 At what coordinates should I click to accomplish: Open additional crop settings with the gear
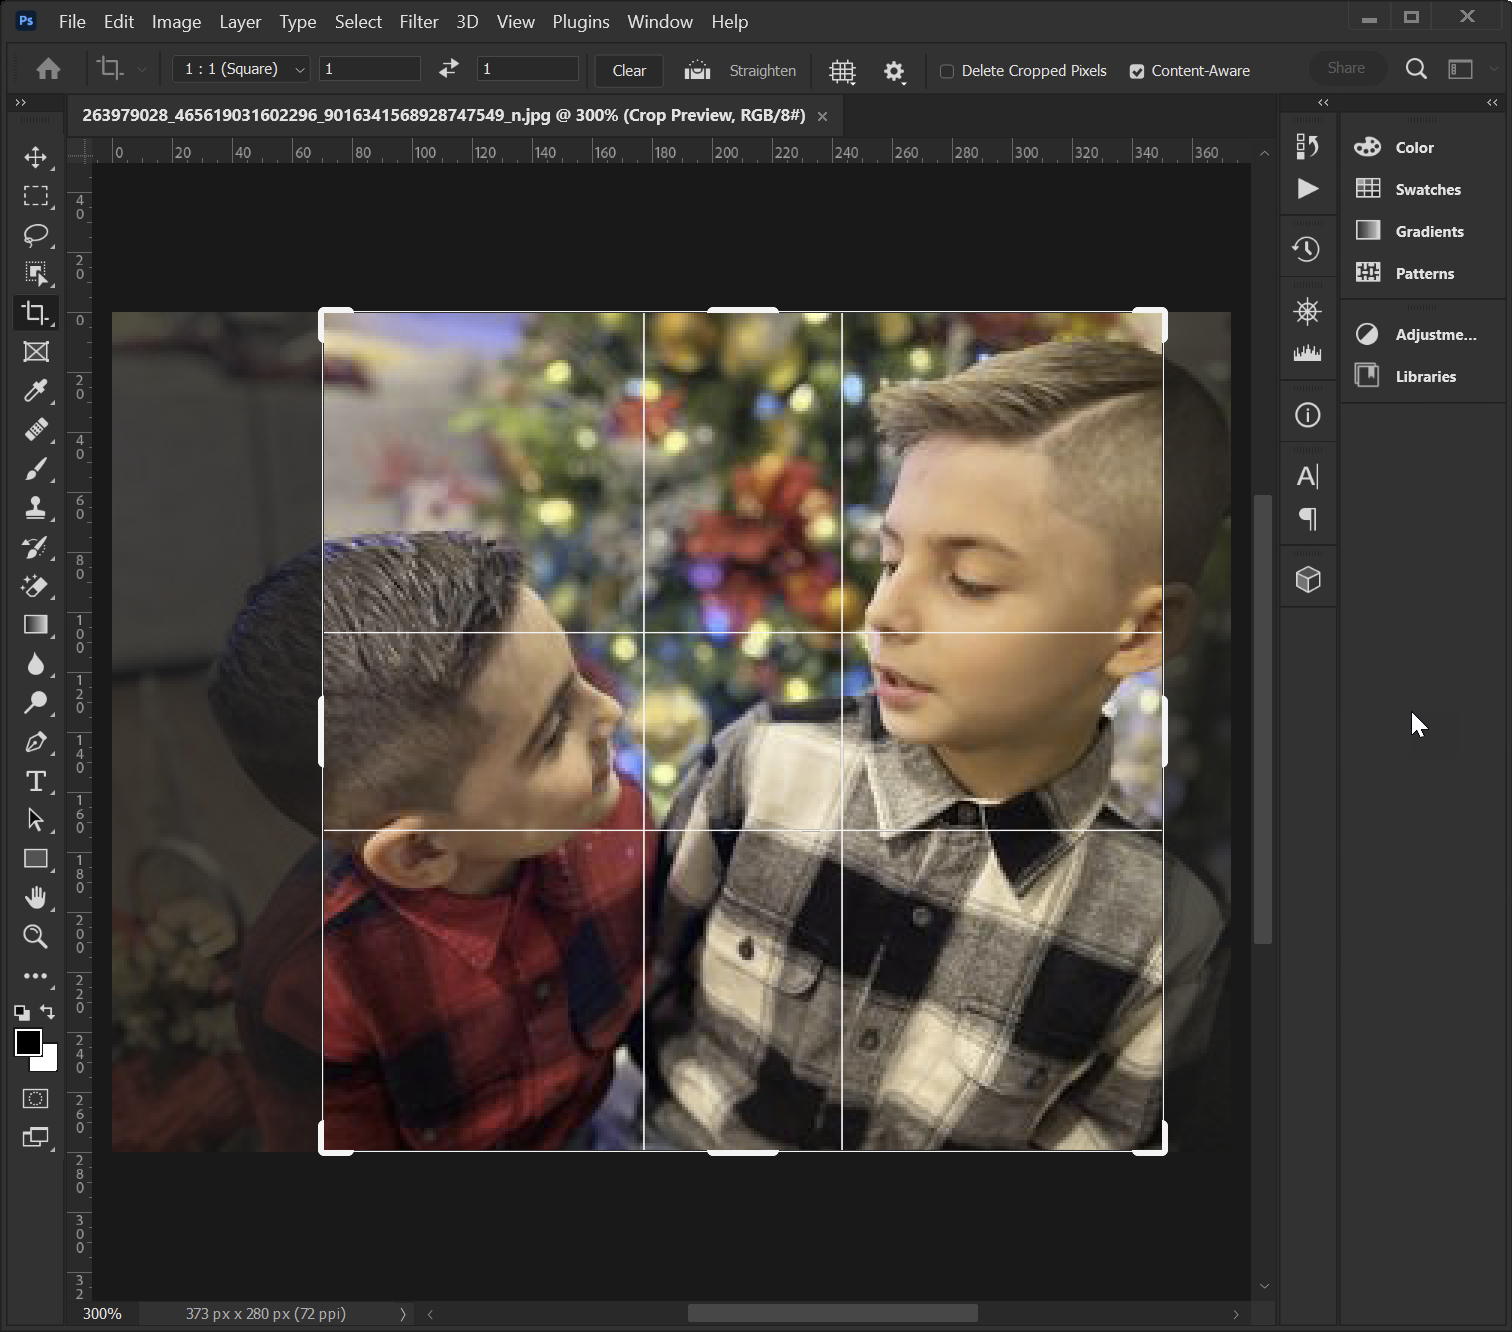pos(895,71)
